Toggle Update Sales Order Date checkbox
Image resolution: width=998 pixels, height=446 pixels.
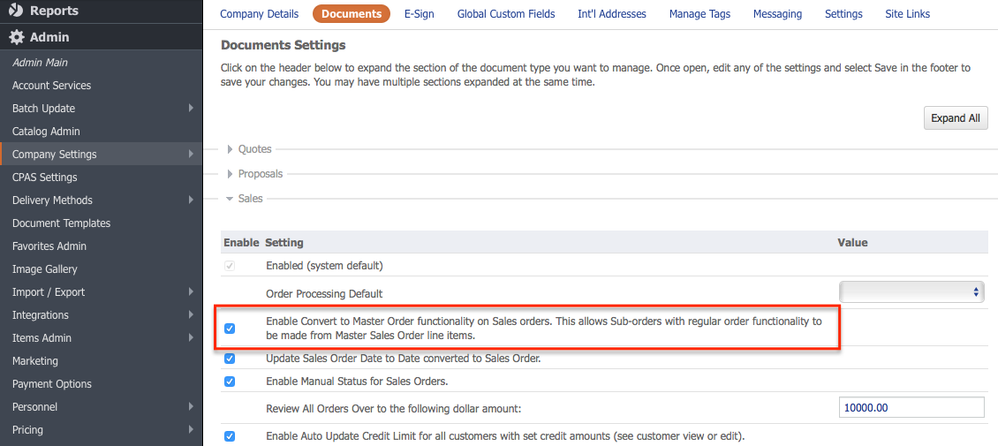(230, 359)
